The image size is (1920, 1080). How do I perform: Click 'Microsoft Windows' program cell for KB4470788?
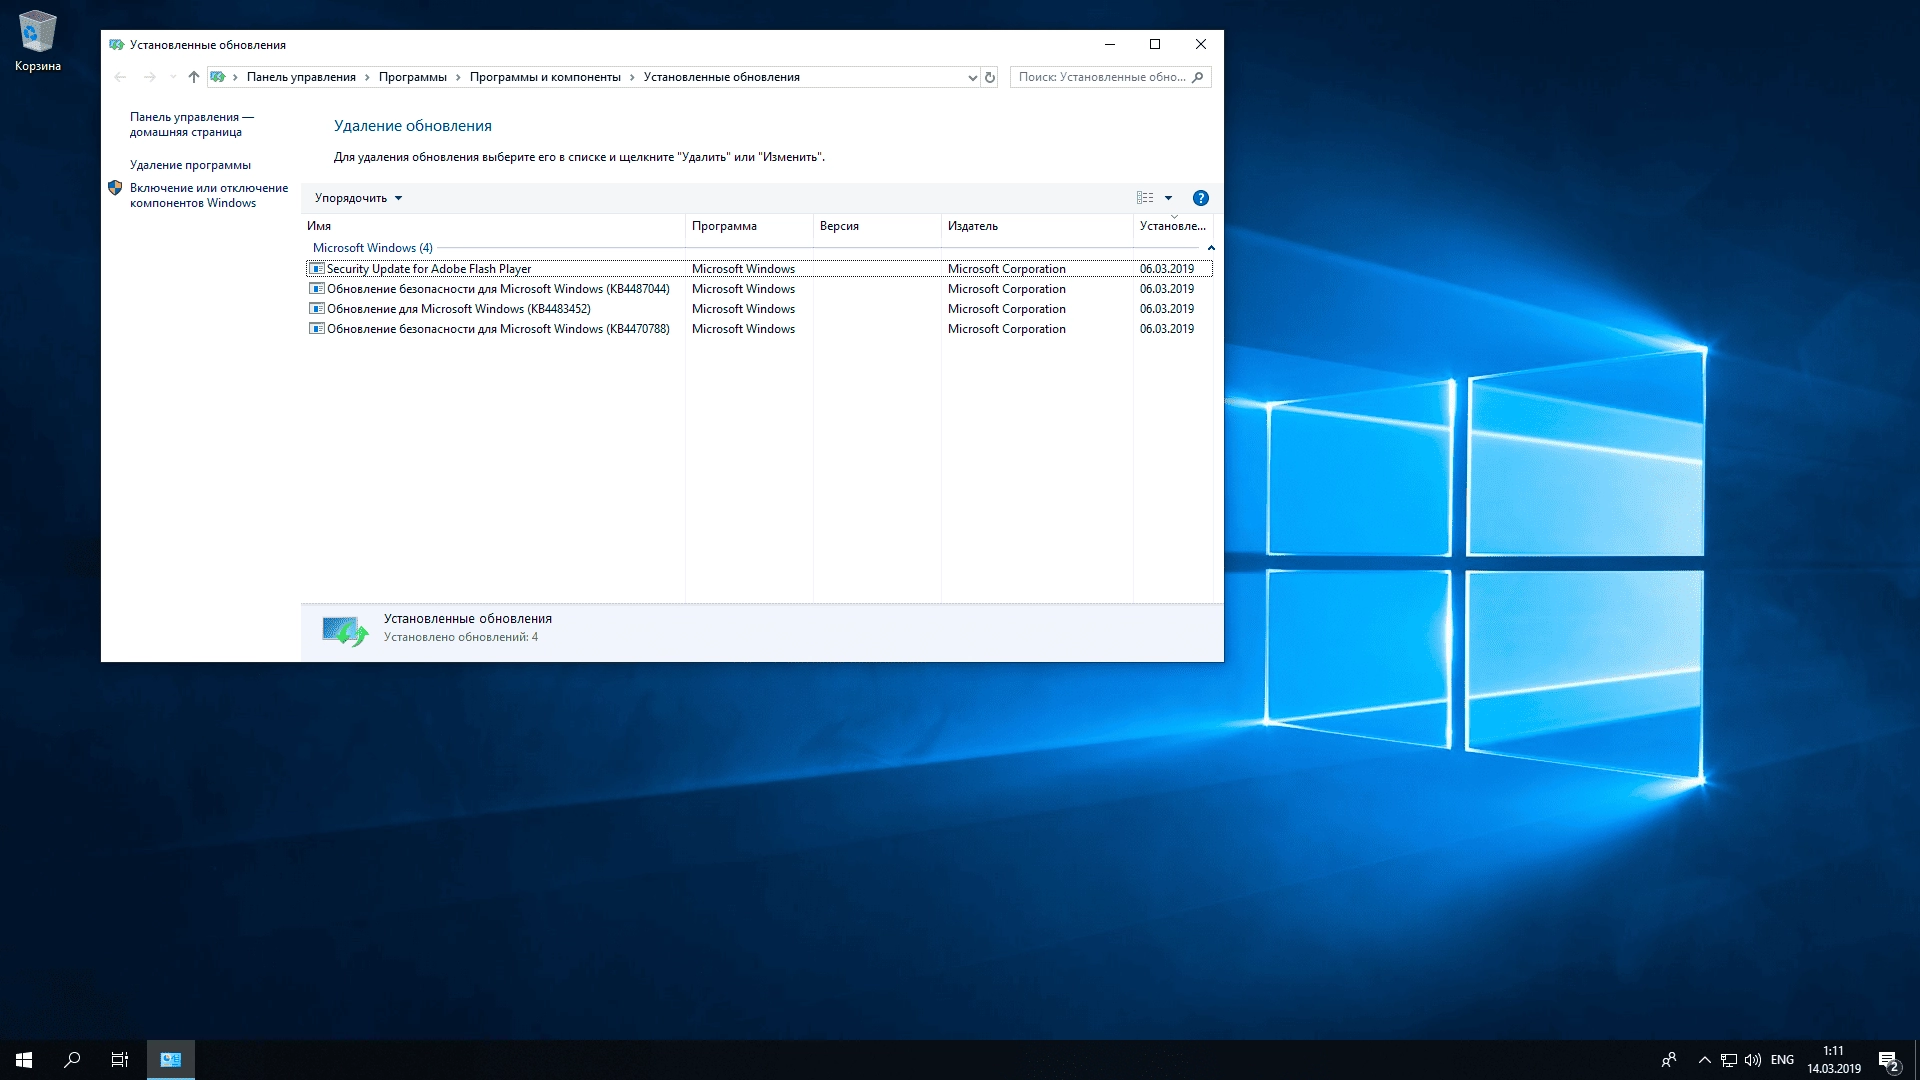[743, 329]
